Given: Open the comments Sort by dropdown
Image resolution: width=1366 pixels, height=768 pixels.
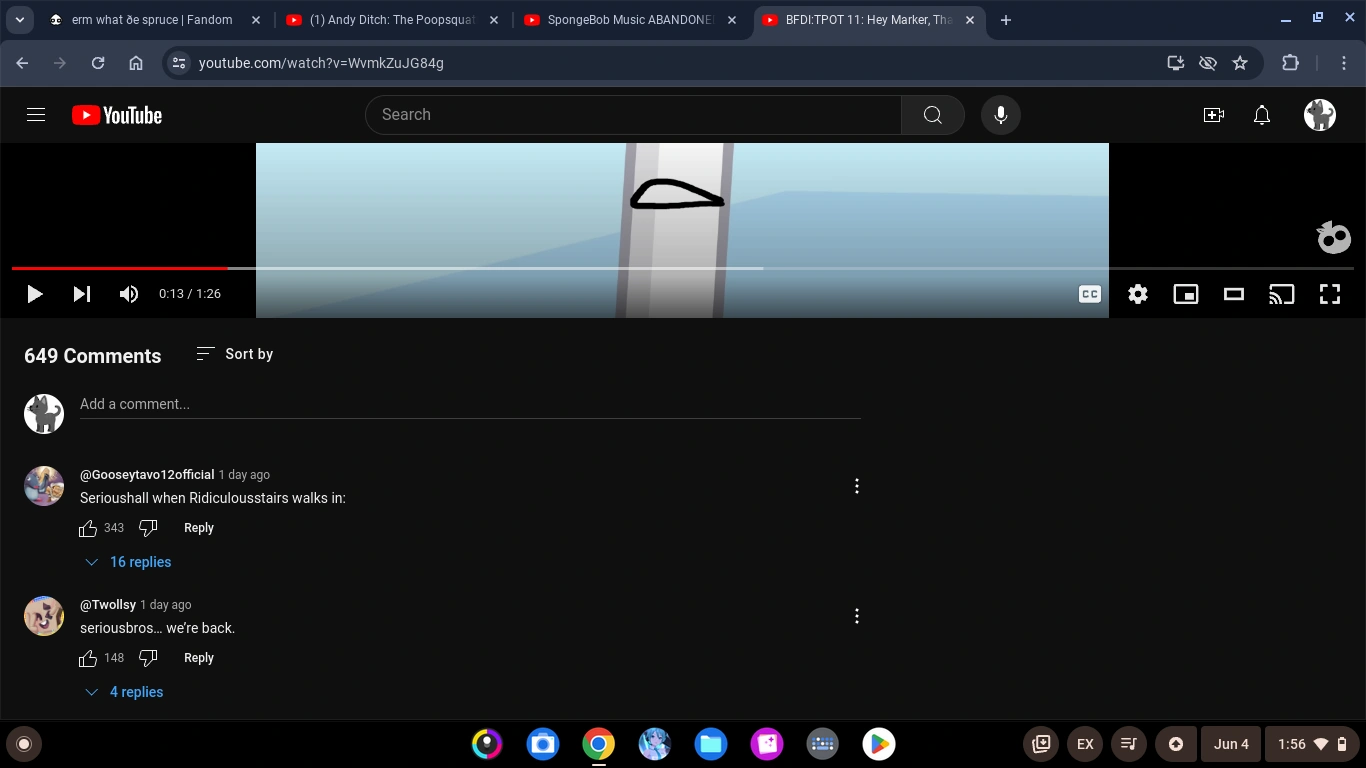Looking at the screenshot, I should click(234, 354).
